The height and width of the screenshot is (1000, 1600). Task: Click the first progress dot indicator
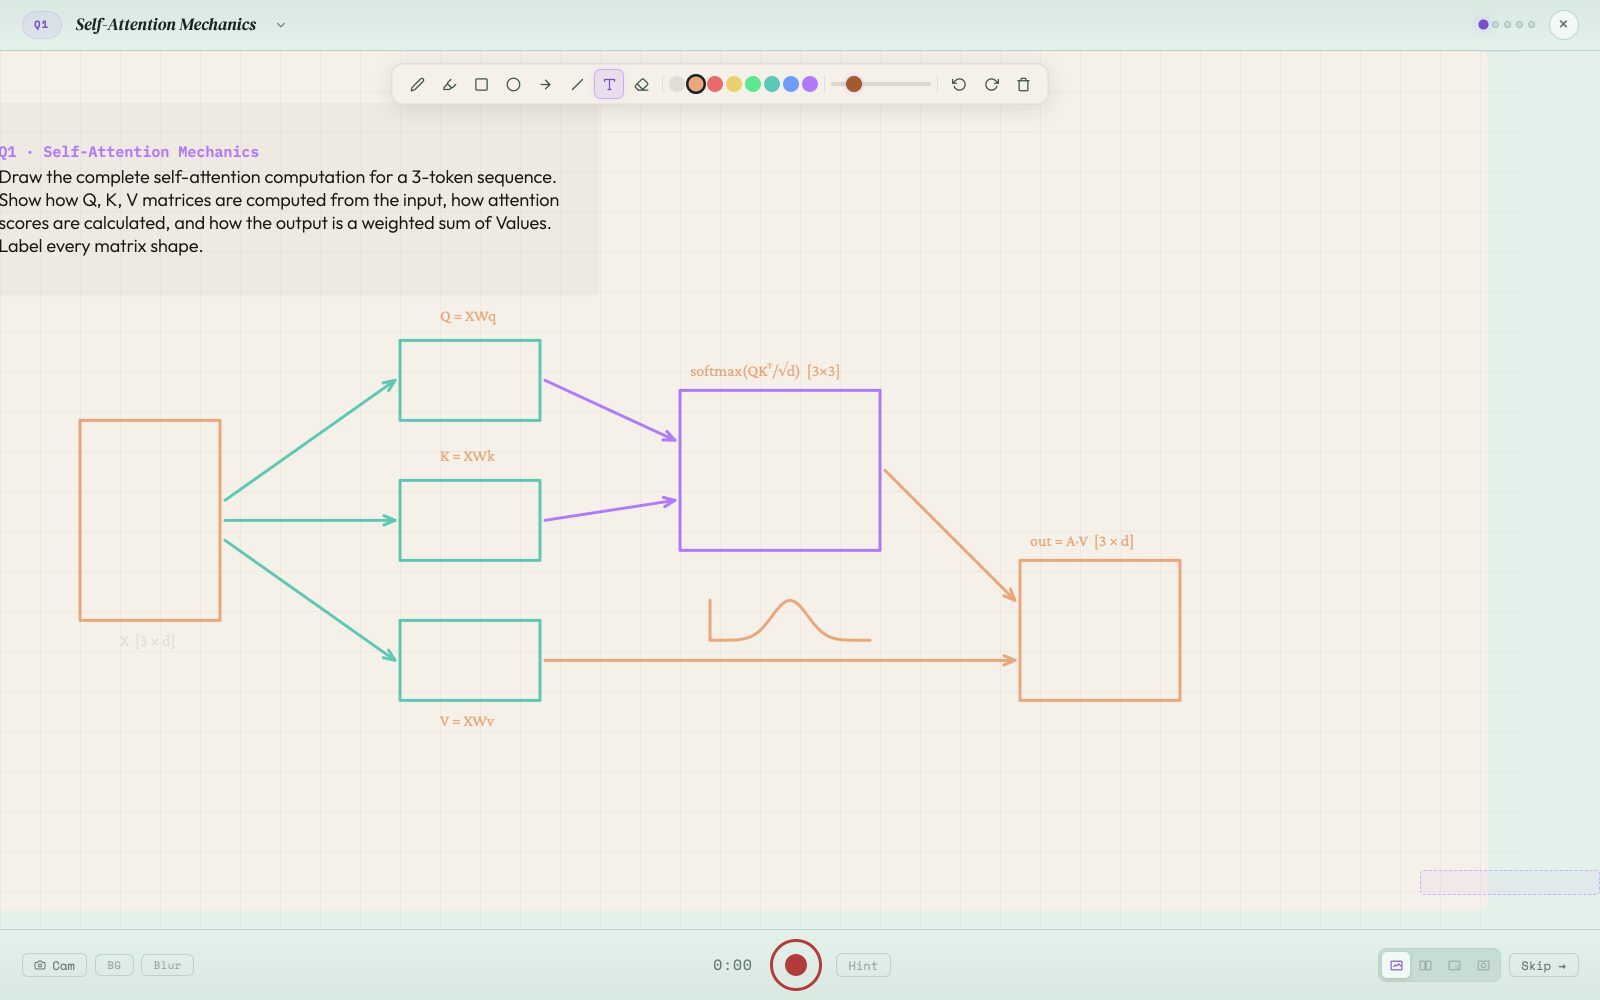[1483, 24]
